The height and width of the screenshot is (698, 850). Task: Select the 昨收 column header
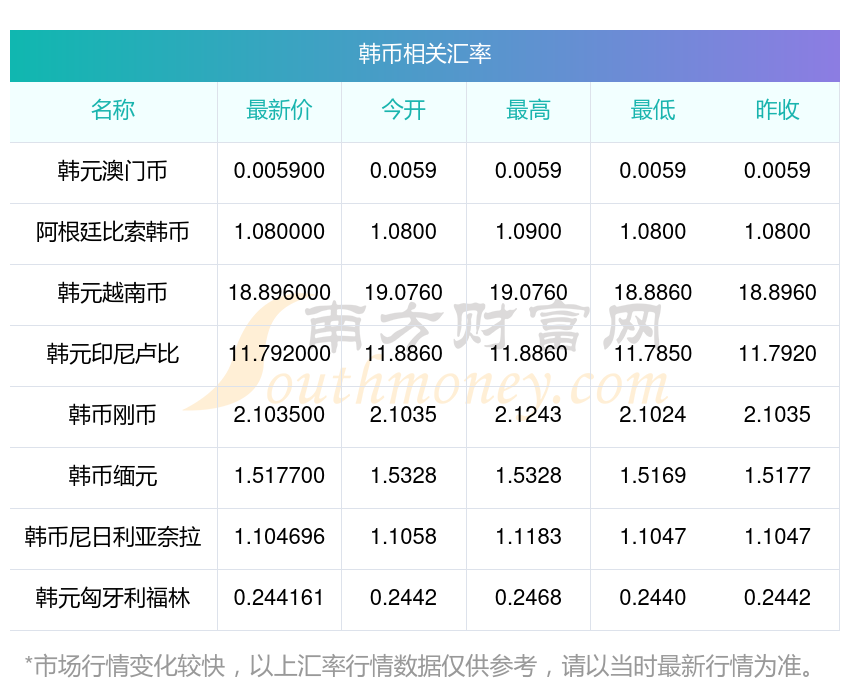tap(777, 110)
